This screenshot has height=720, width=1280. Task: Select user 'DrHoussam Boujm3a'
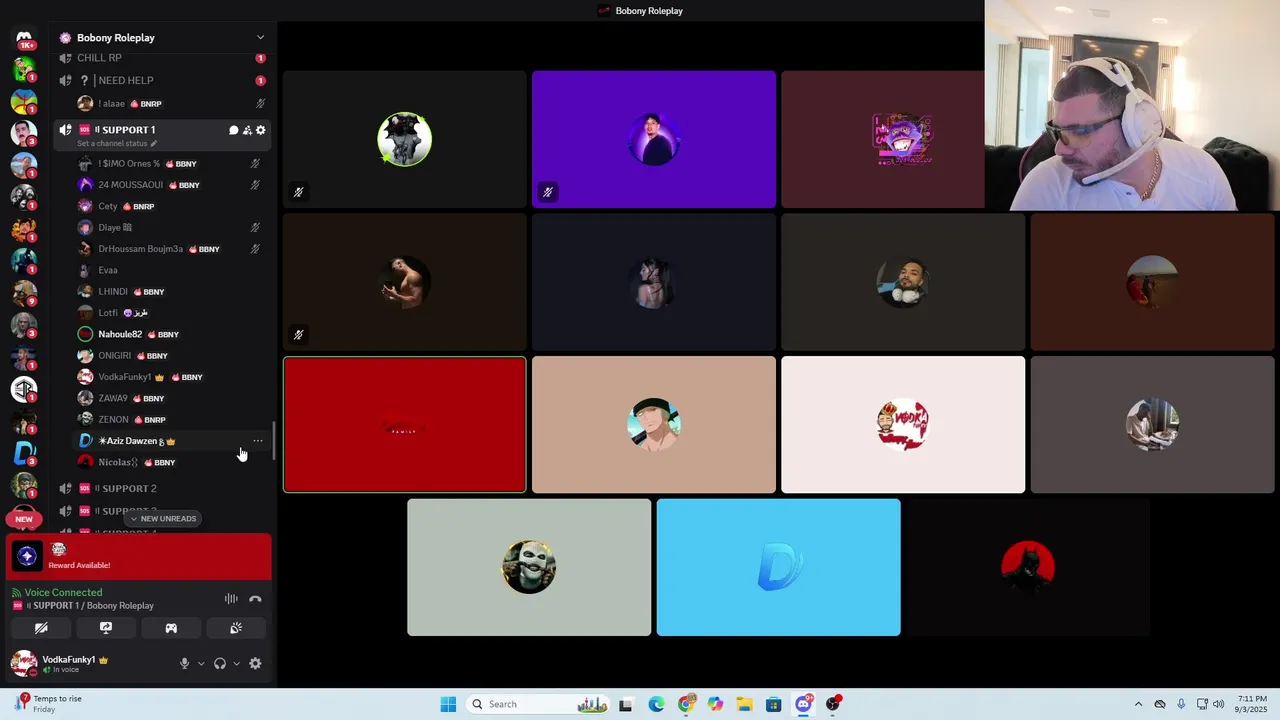pyautogui.click(x=172, y=249)
